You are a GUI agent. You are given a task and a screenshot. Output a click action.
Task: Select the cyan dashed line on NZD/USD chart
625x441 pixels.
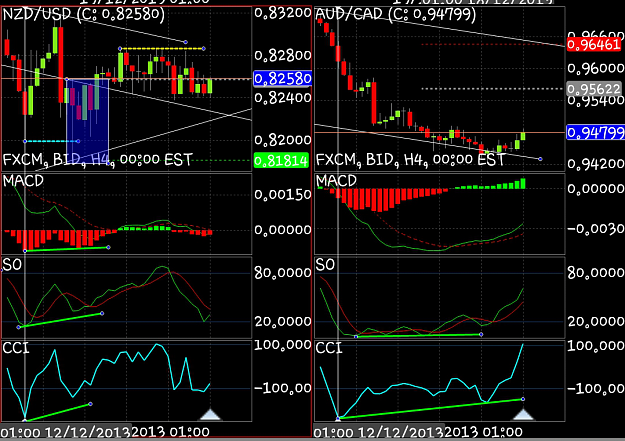(51, 141)
